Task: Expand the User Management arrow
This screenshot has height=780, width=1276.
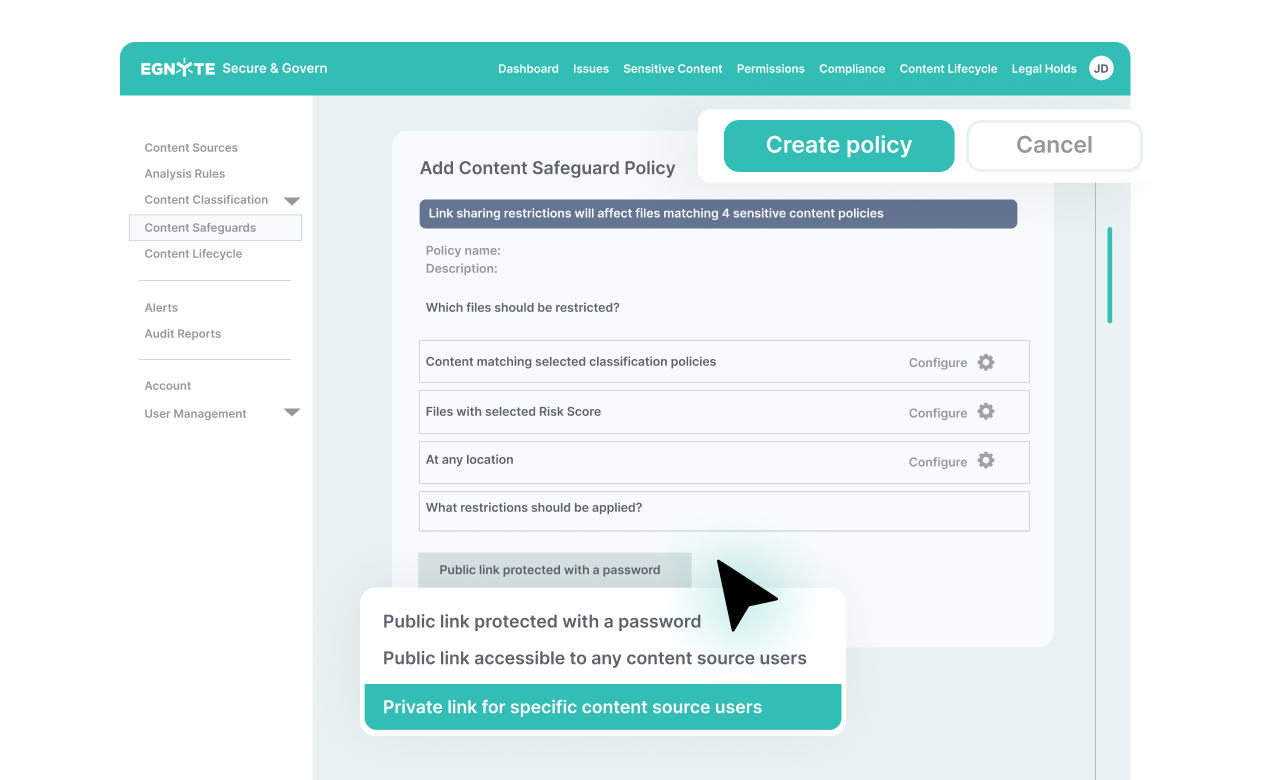Action: pyautogui.click(x=292, y=412)
